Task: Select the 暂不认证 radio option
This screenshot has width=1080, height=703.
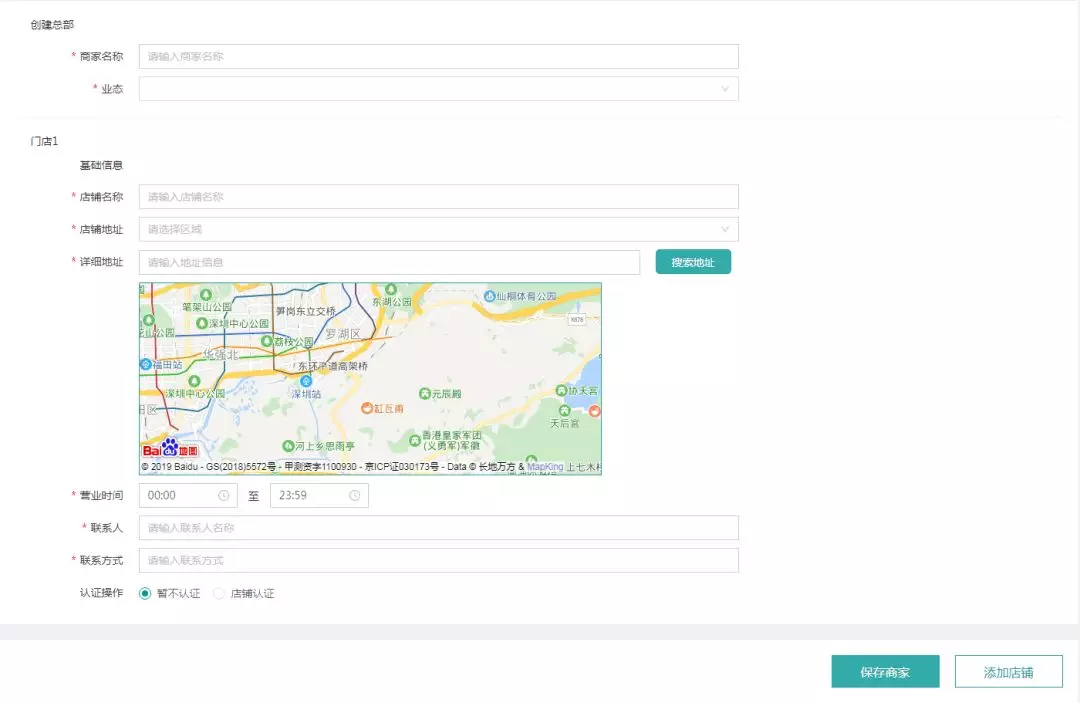Action: (146, 593)
